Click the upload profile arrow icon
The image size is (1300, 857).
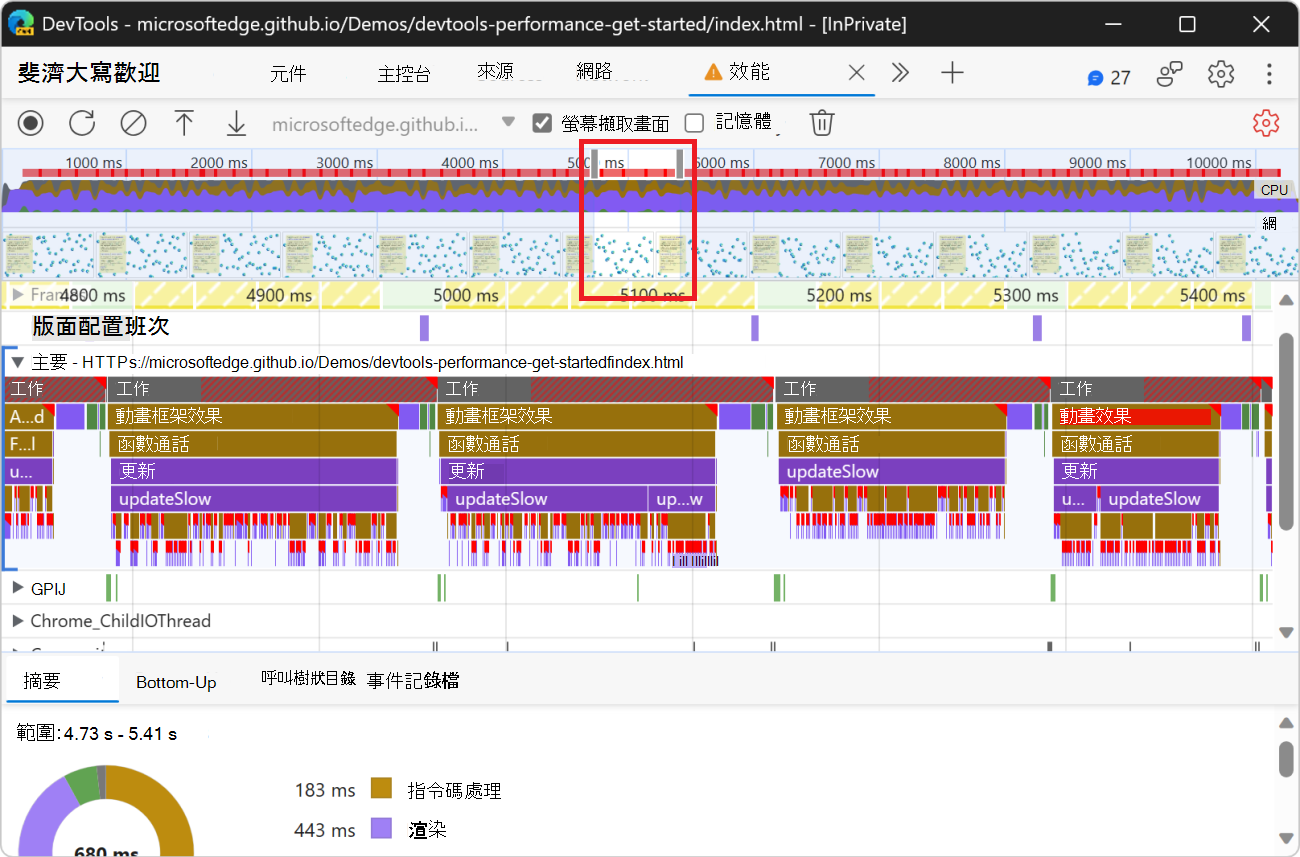(x=184, y=123)
